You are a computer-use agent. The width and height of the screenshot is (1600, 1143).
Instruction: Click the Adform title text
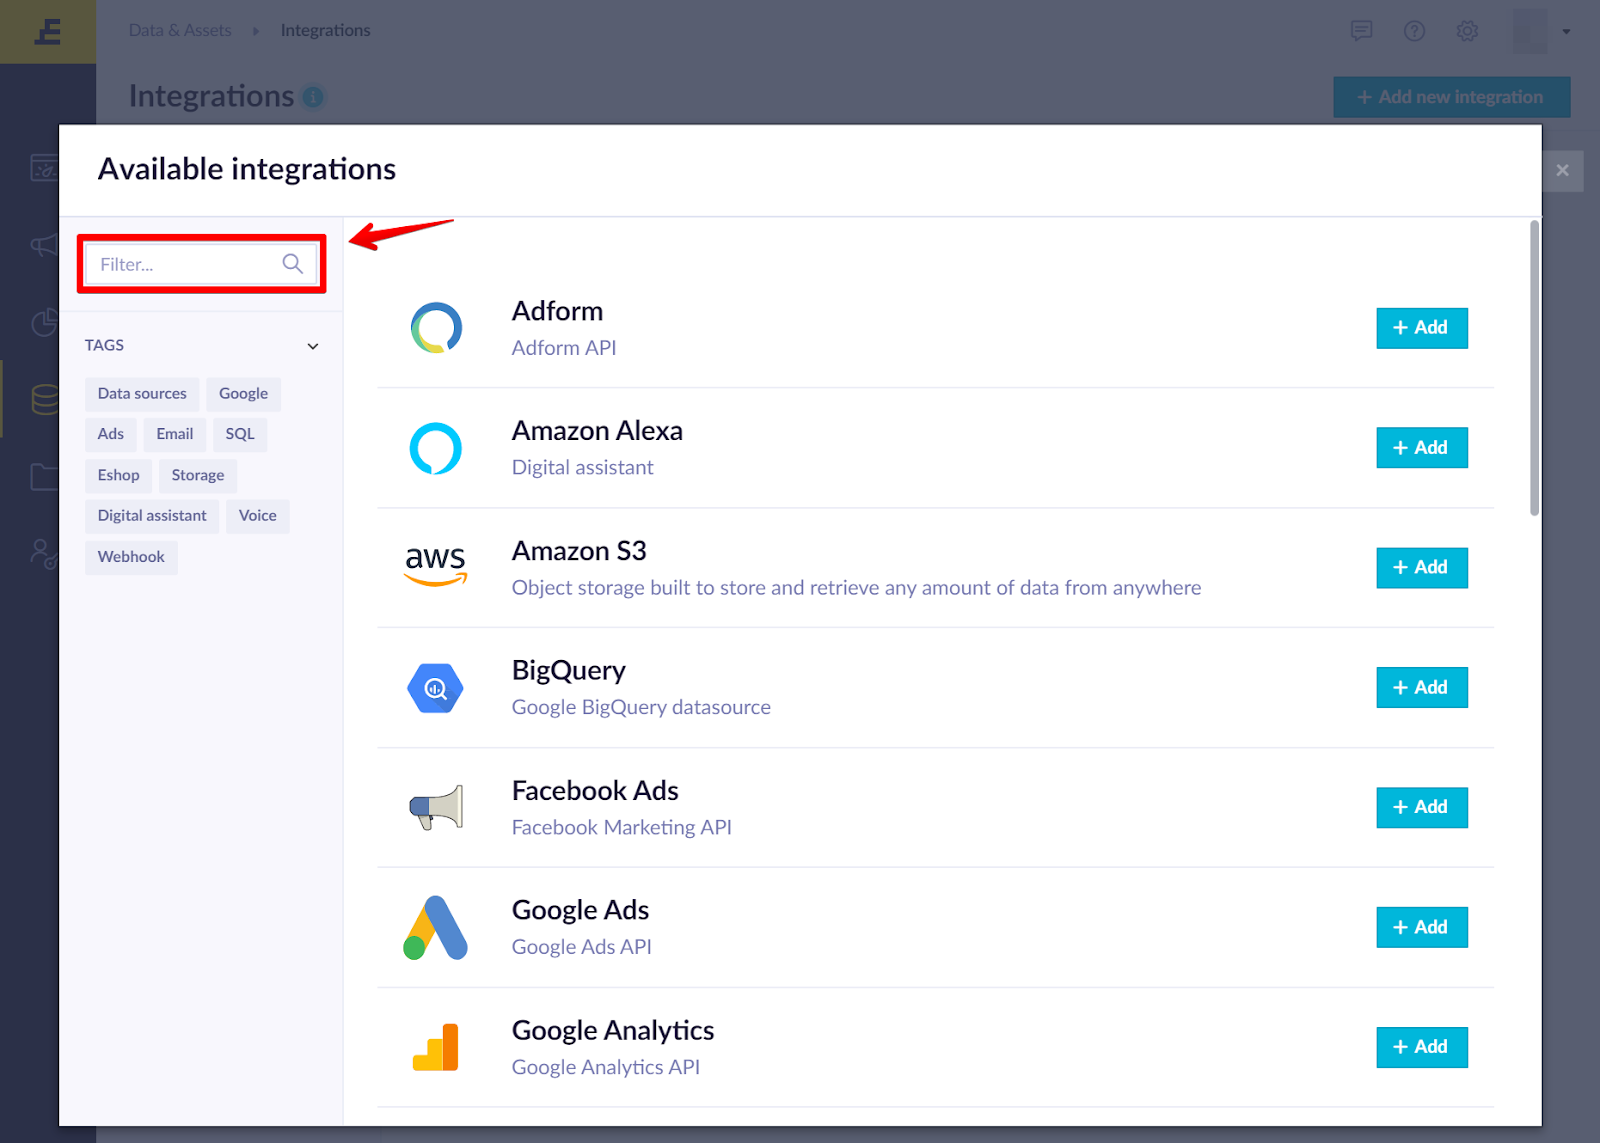click(x=557, y=311)
